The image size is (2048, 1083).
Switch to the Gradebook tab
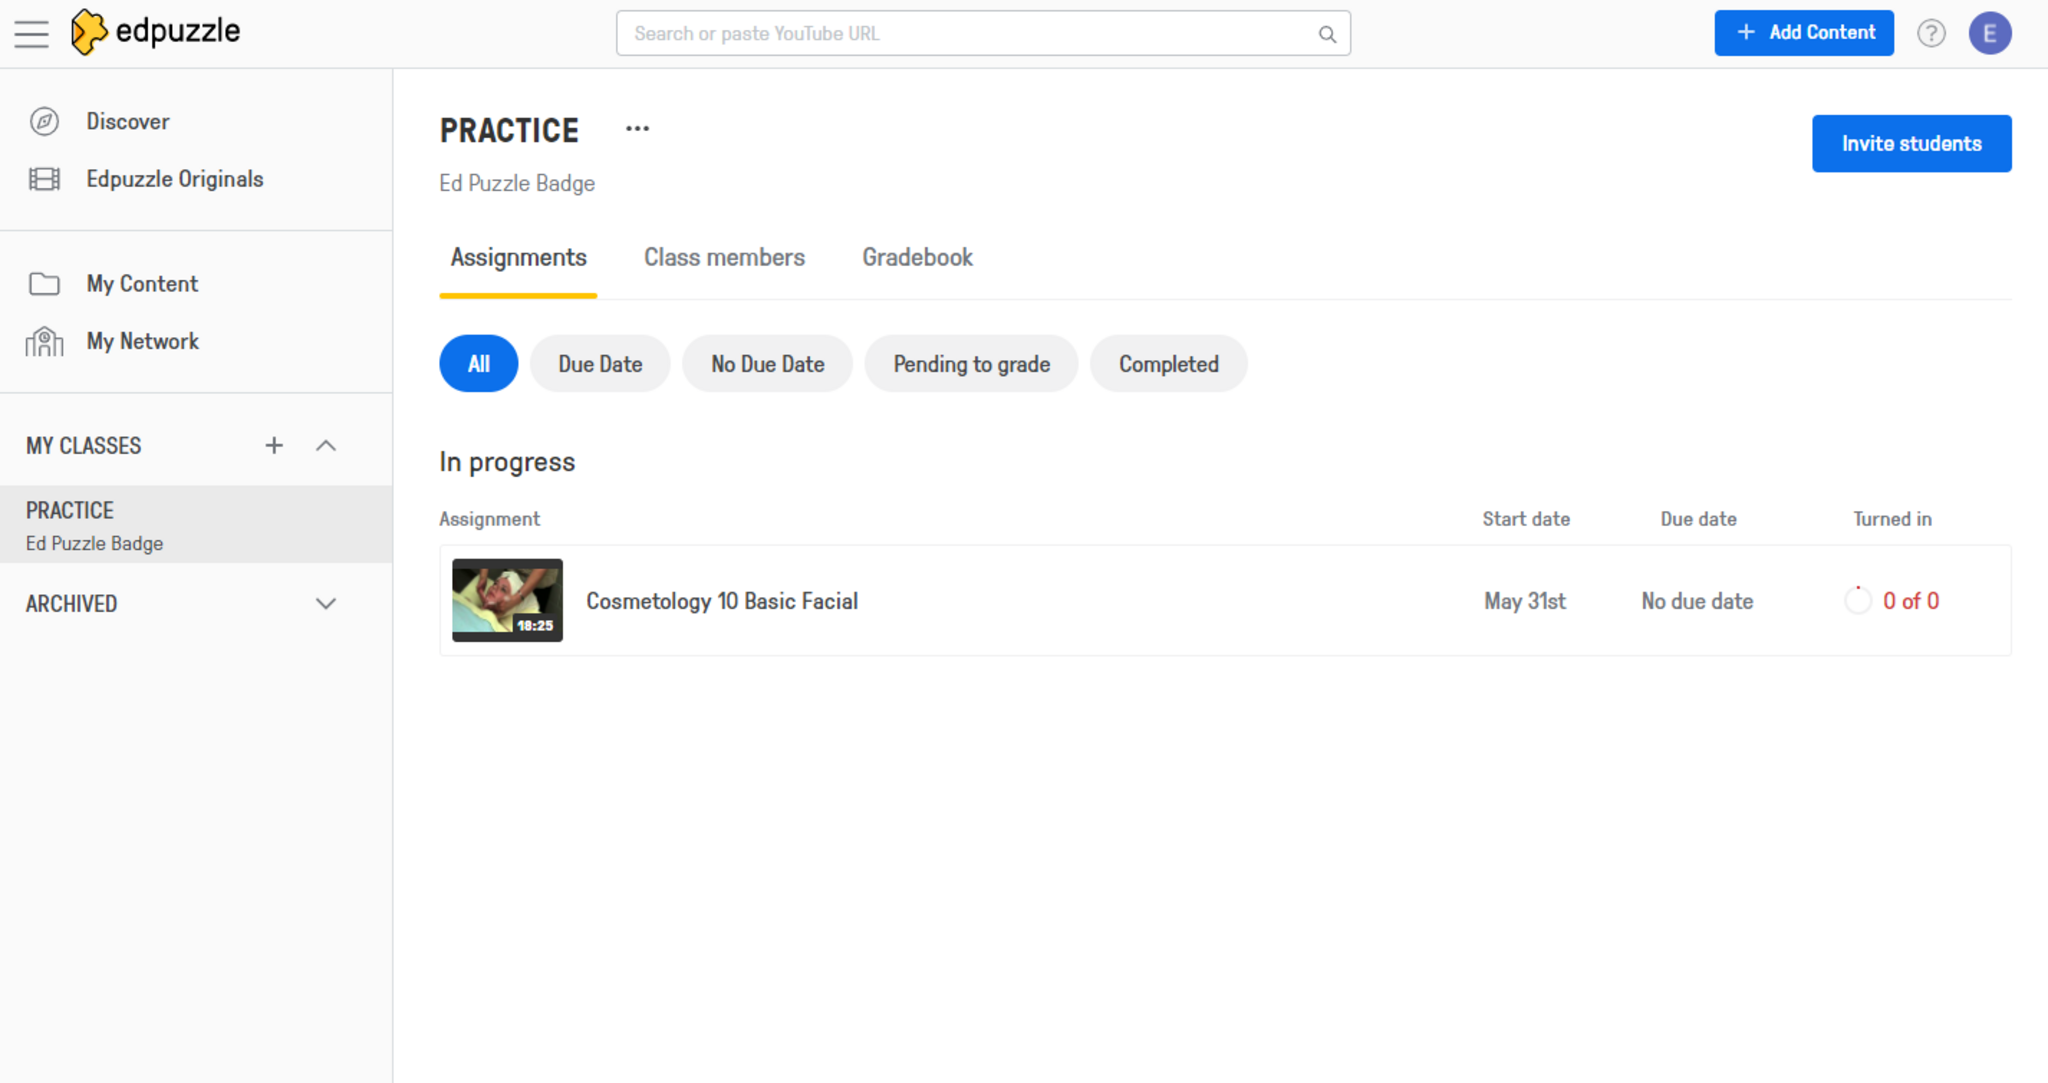click(x=917, y=258)
